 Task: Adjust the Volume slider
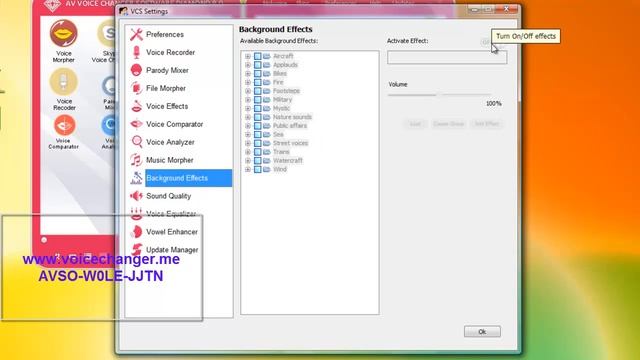(439, 94)
